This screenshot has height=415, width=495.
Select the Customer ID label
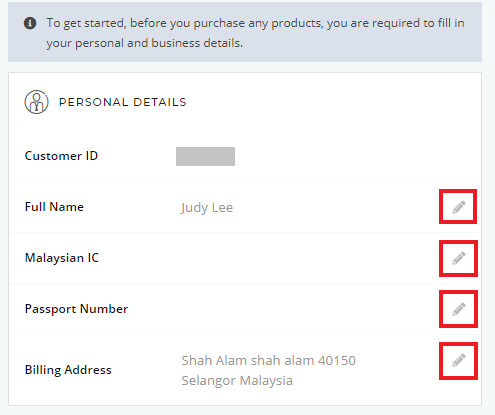(61, 156)
